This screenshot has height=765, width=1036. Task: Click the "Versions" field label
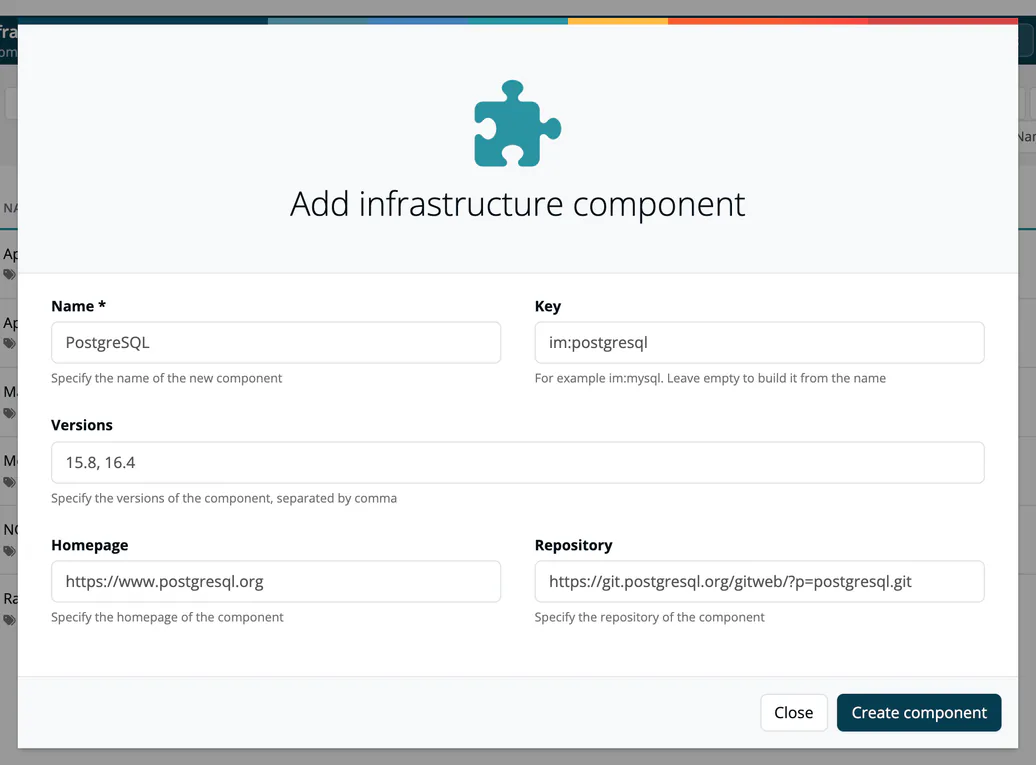pyautogui.click(x=82, y=425)
